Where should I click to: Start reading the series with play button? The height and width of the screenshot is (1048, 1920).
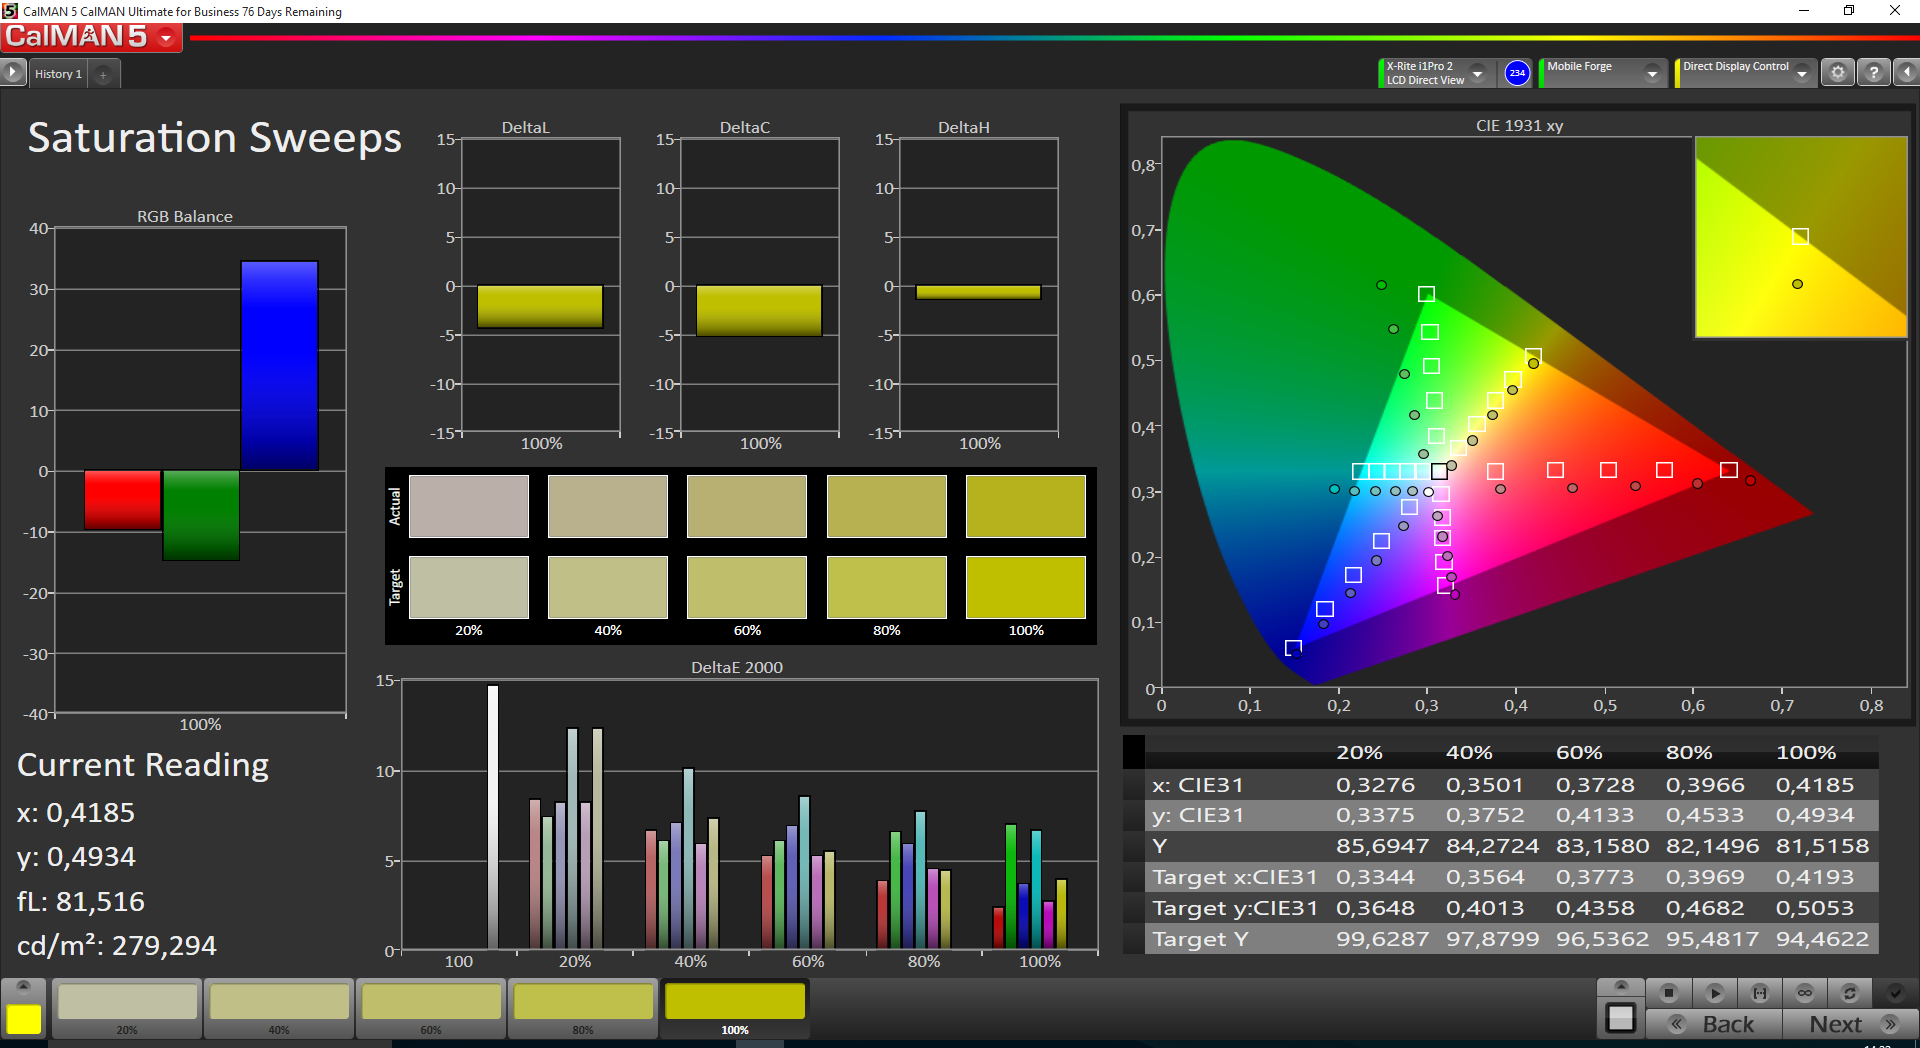coord(1714,993)
